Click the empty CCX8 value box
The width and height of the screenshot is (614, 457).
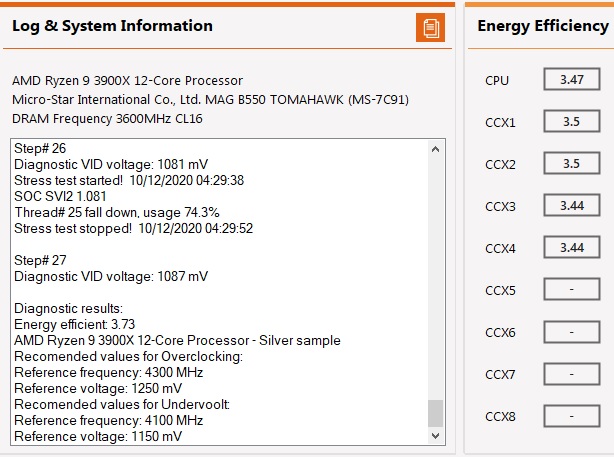pyautogui.click(x=572, y=416)
